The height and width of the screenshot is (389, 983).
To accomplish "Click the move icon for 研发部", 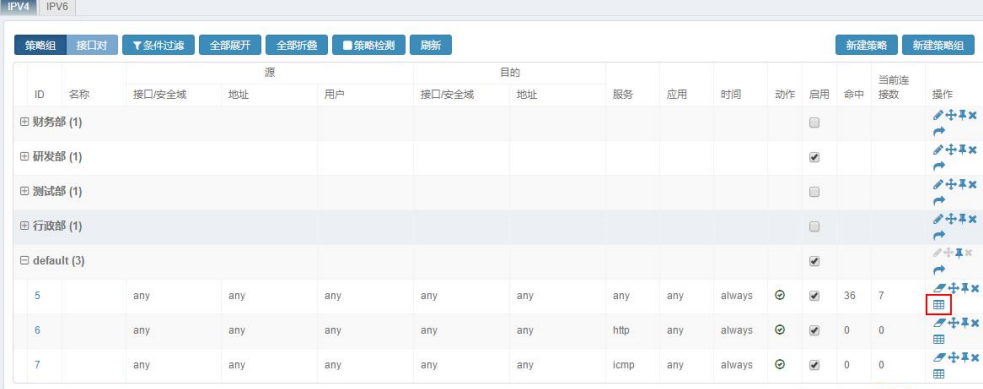I will (x=950, y=150).
